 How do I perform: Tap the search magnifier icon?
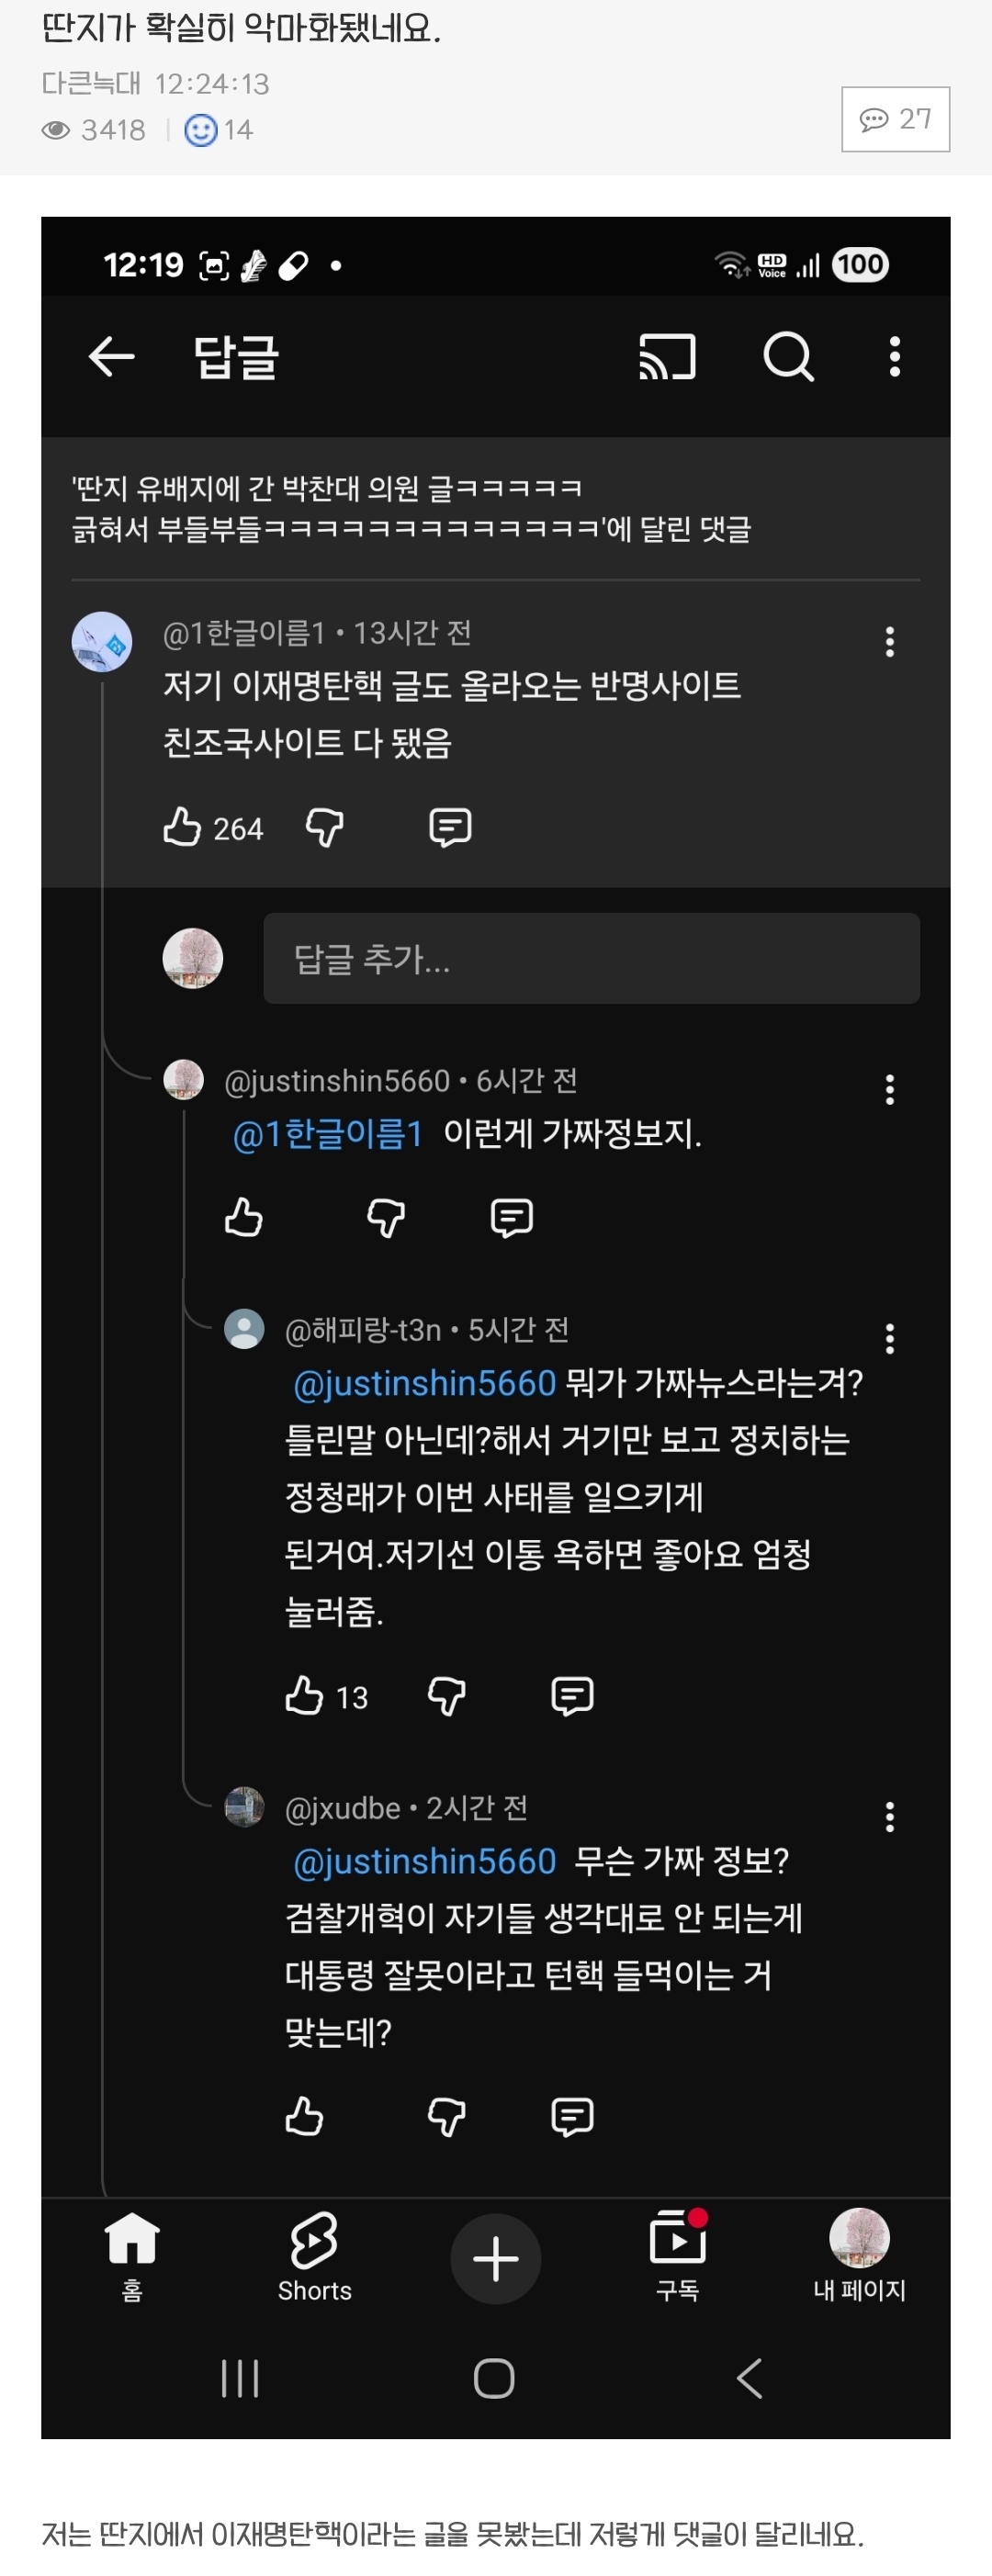point(788,357)
